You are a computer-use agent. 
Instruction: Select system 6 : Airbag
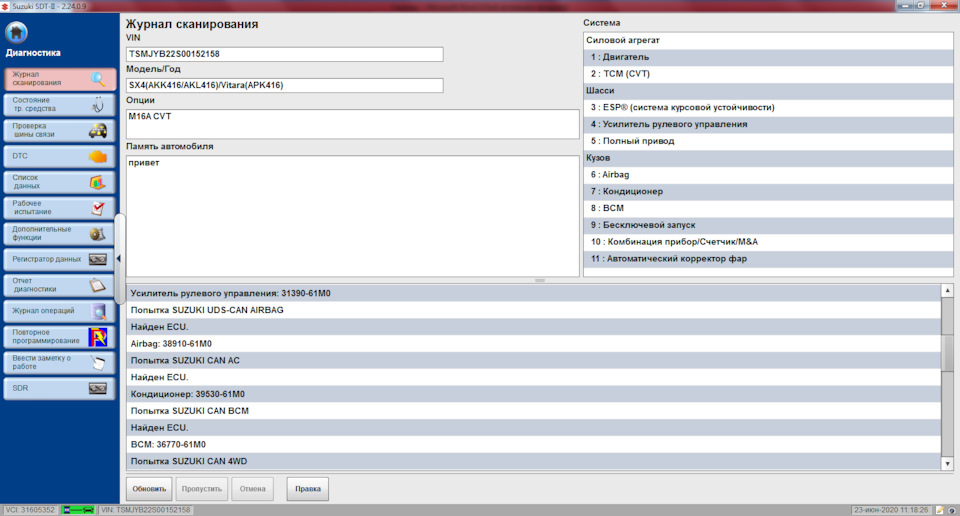768,174
